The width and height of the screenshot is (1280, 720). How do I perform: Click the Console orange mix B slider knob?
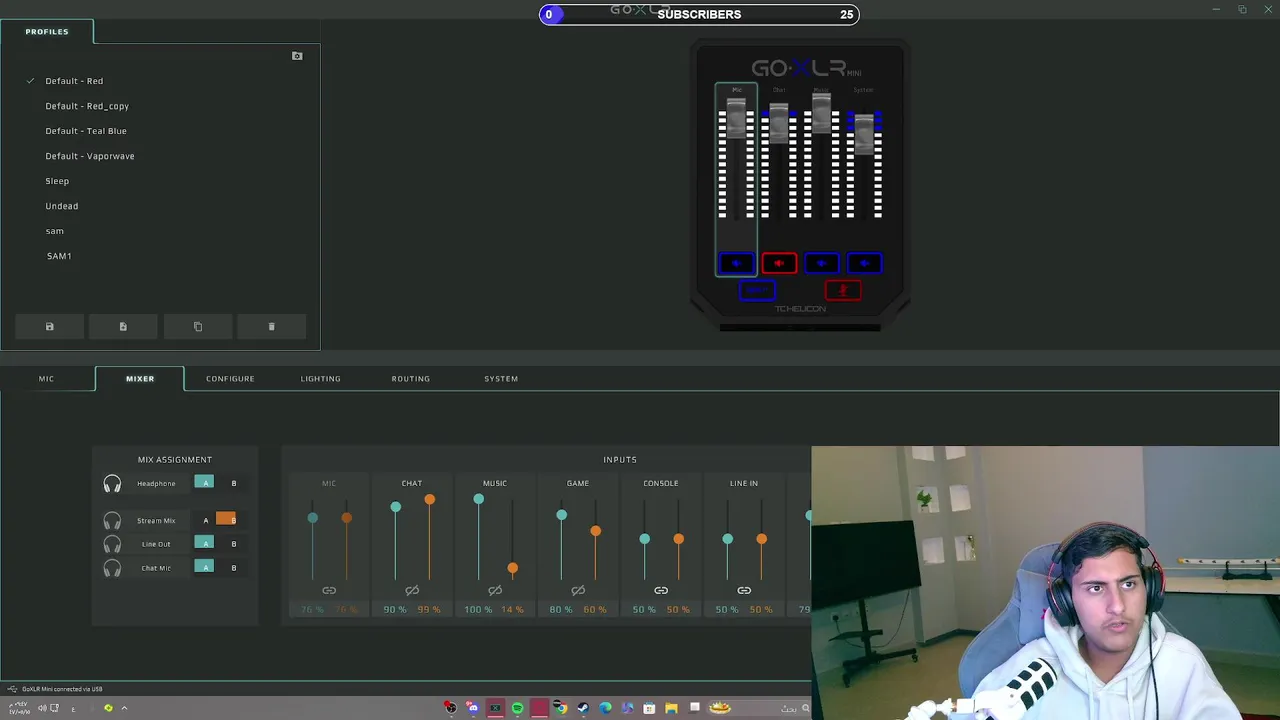pos(678,539)
